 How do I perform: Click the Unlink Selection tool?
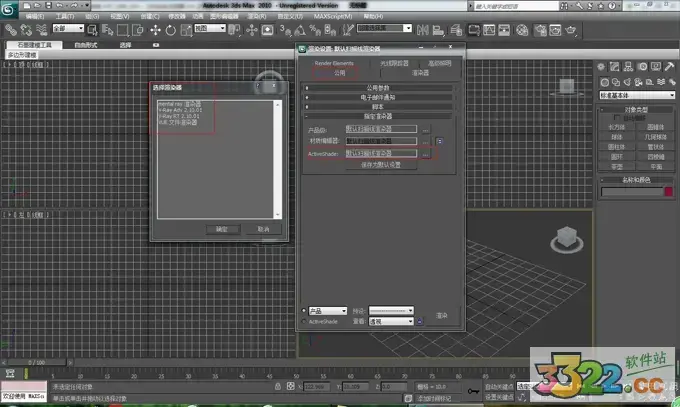[26, 30]
